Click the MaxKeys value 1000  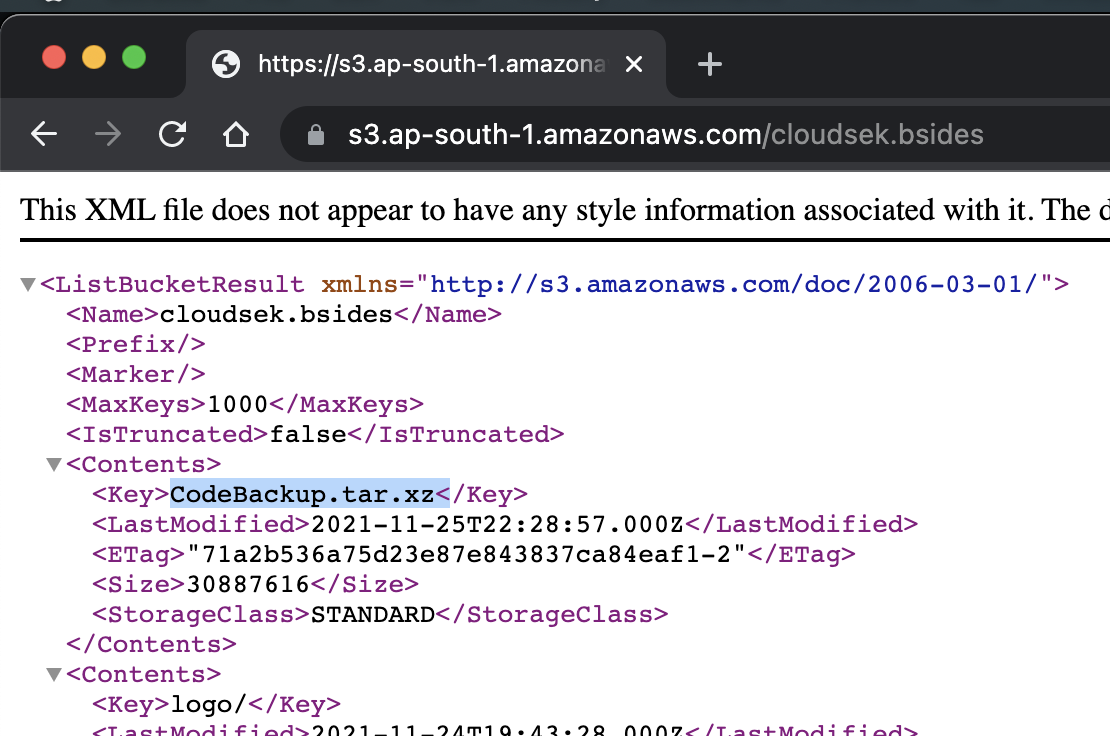tap(238, 404)
